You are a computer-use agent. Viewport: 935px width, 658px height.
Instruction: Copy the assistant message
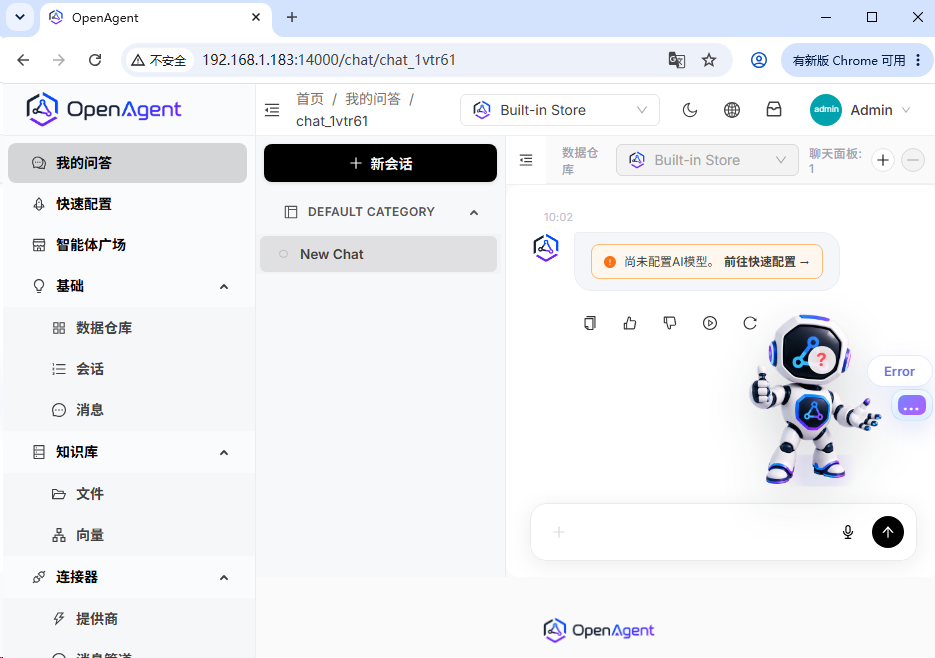(x=590, y=323)
